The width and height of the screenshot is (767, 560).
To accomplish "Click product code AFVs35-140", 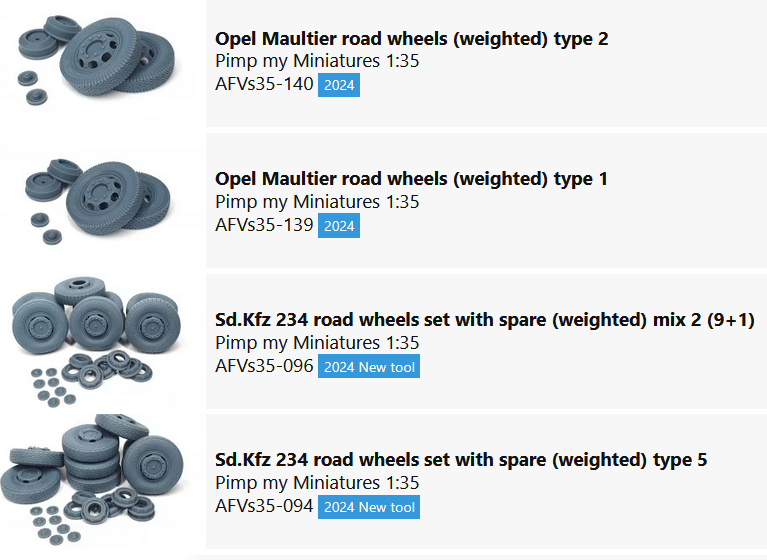I will click(x=264, y=84).
